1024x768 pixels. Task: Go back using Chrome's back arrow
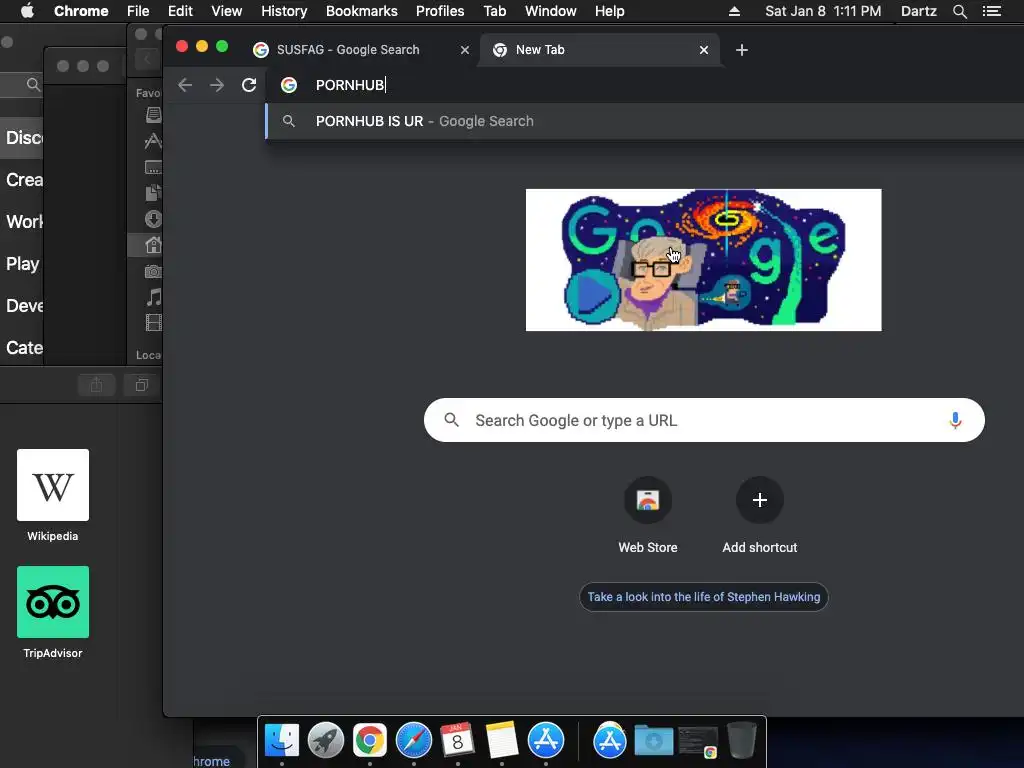coord(185,85)
